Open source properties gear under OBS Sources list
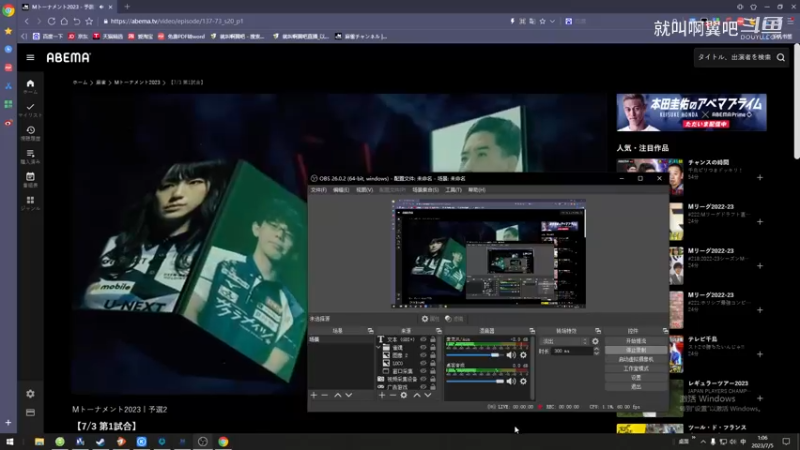Screen dimensions: 800x450 (404, 395)
